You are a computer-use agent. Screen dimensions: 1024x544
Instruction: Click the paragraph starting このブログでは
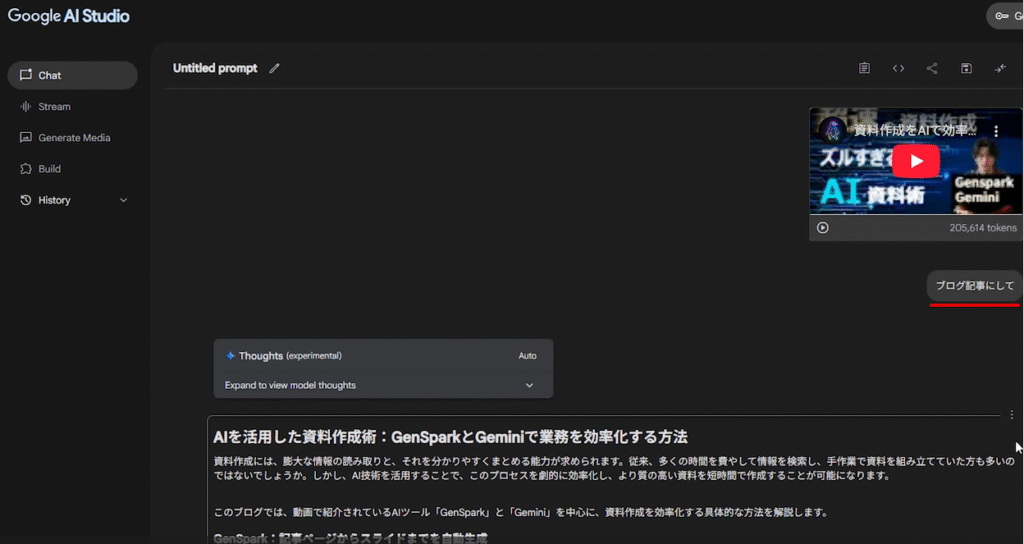click(520, 513)
